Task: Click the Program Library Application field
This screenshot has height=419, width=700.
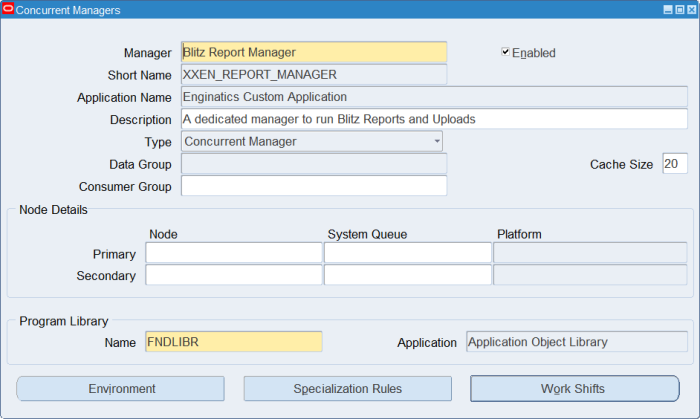Action: click(x=577, y=342)
